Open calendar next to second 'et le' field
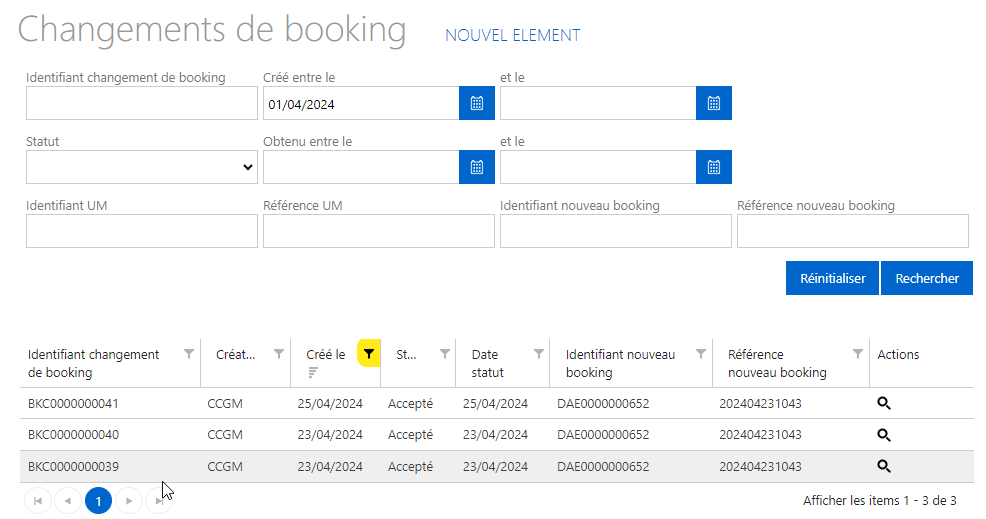The image size is (986, 519). click(714, 167)
